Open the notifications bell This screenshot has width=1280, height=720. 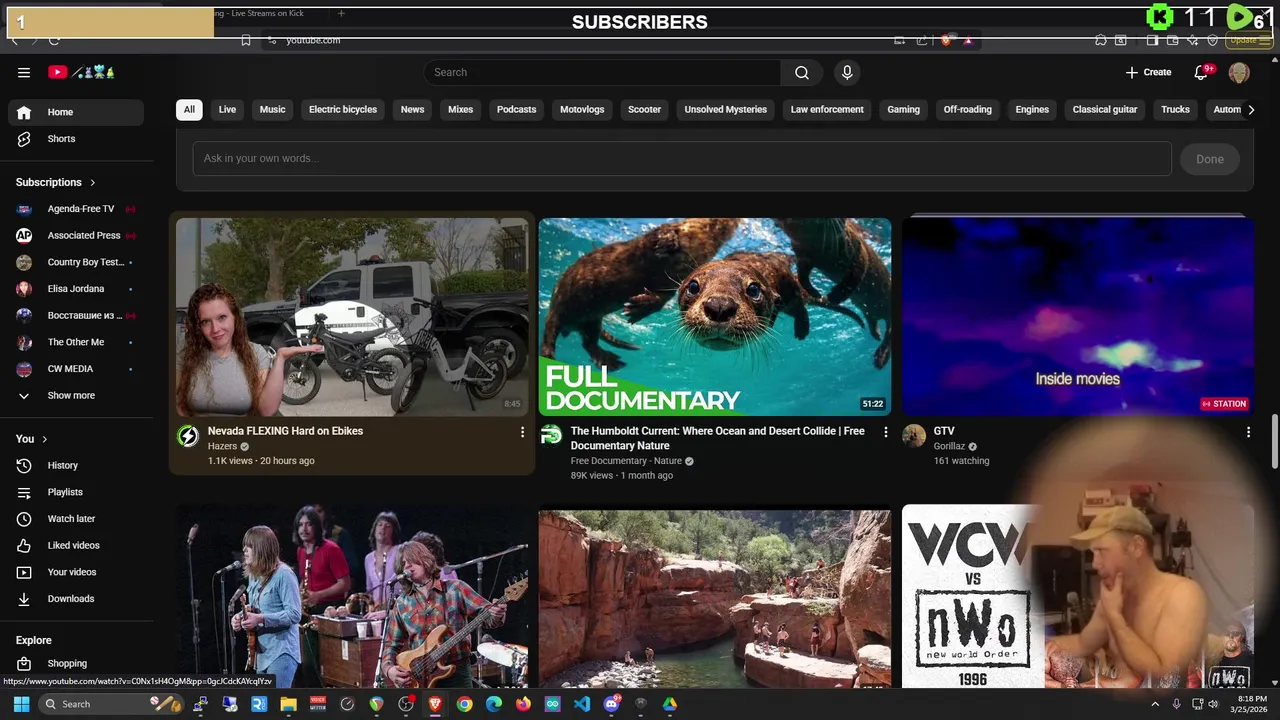point(1203,72)
